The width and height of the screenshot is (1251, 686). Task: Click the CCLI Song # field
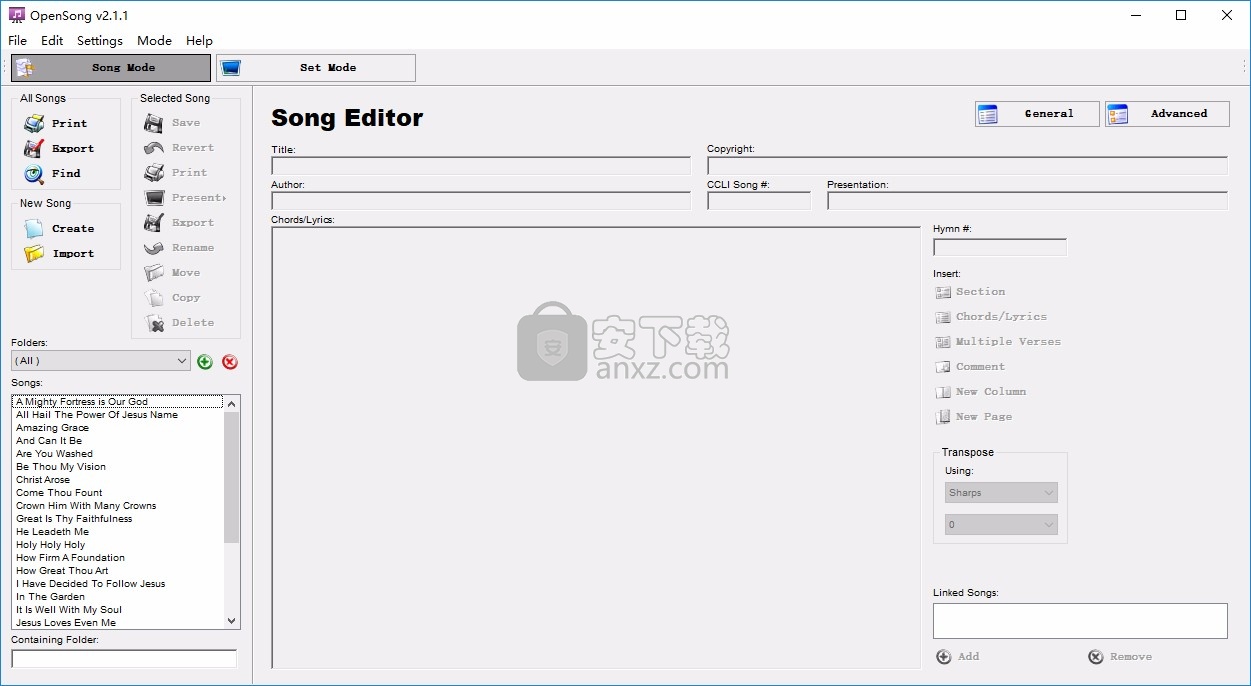pyautogui.click(x=759, y=201)
